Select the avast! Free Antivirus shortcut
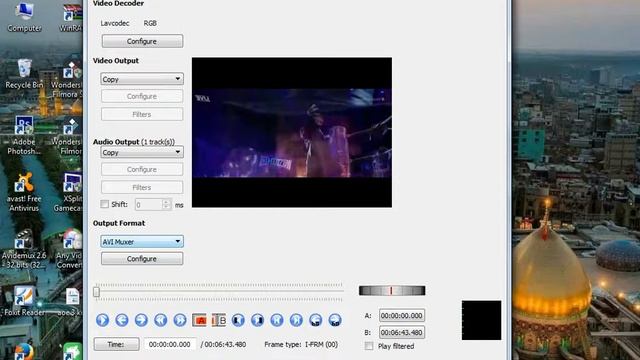This screenshot has width=640, height=360. (x=24, y=192)
